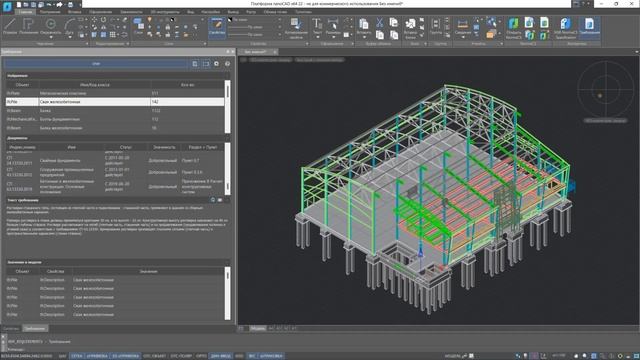Select the Металлические пластины row

115,93
